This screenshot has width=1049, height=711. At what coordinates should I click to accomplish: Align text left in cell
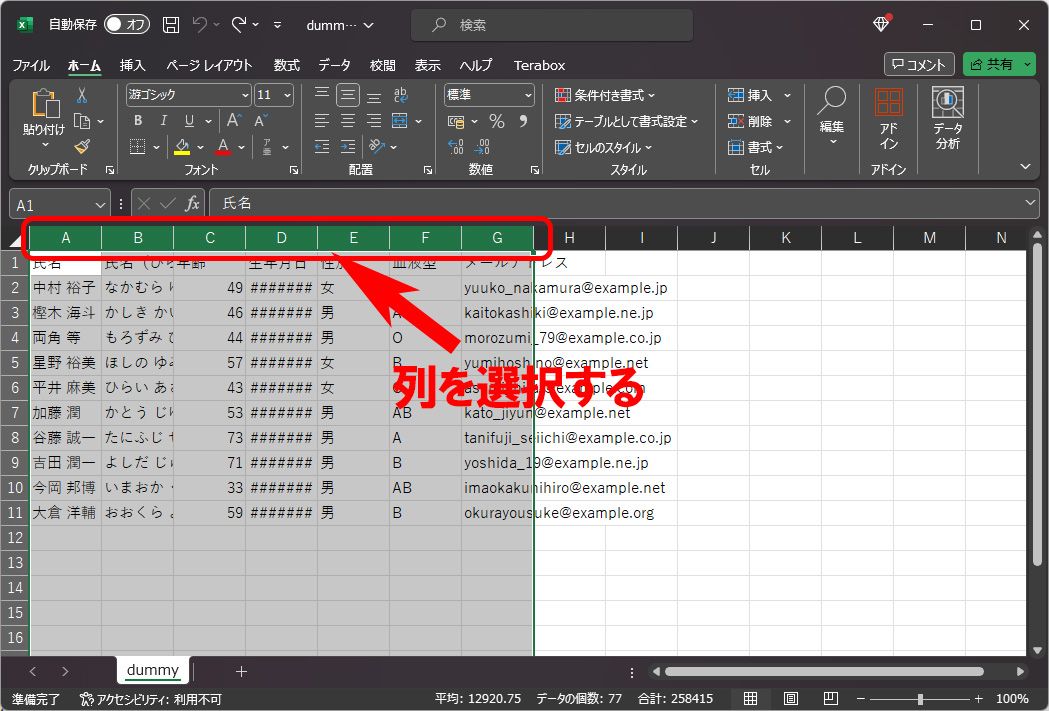click(322, 121)
